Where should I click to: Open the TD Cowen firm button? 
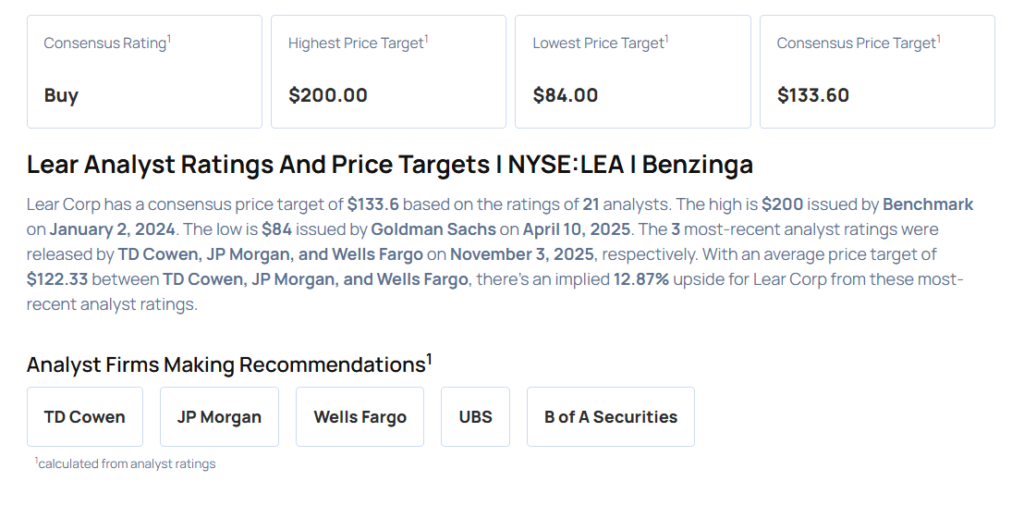click(85, 417)
